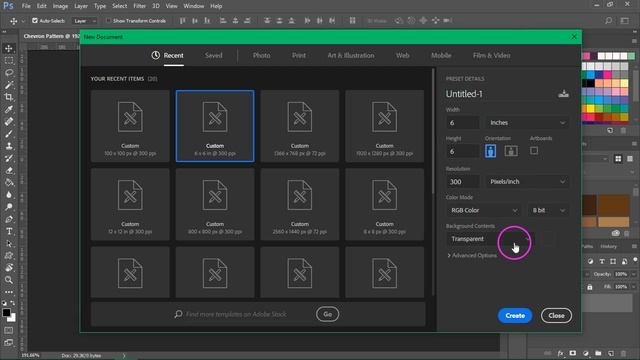Viewport: 640px width, 360px height.
Task: Open the Pixels/Inch resolution units dropdown
Action: point(527,182)
